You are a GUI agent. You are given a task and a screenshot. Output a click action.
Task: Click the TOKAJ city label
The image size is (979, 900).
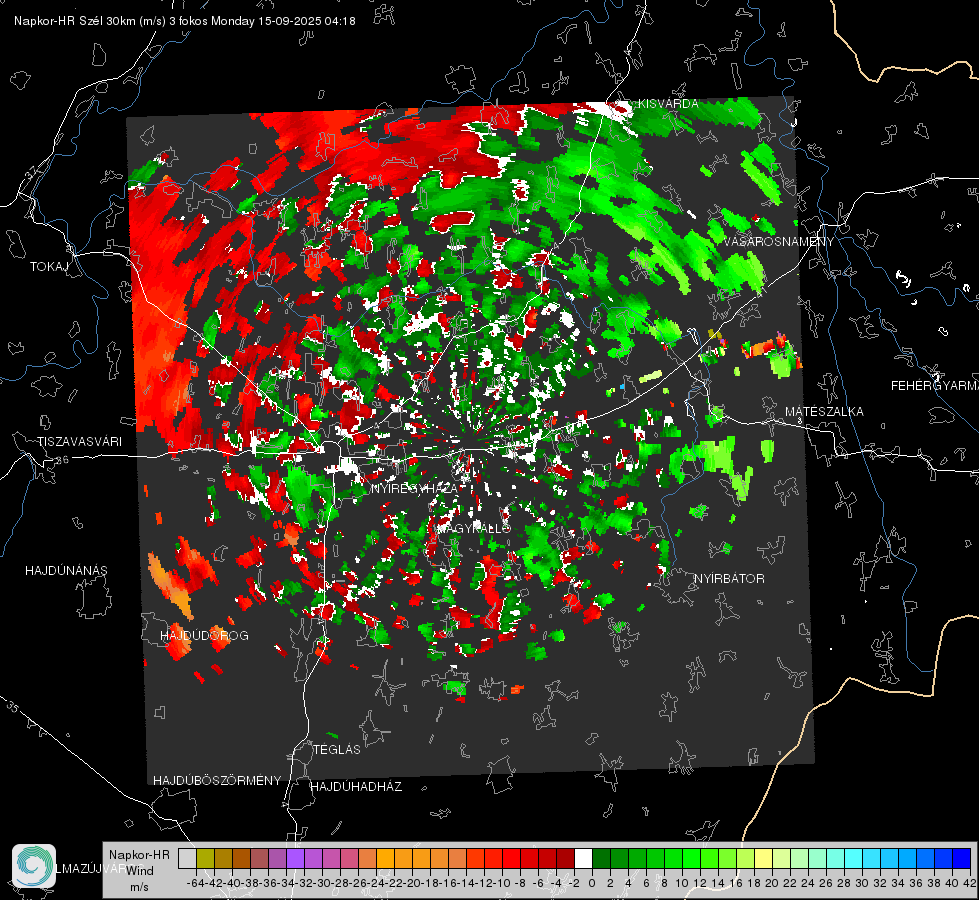[x=49, y=267]
